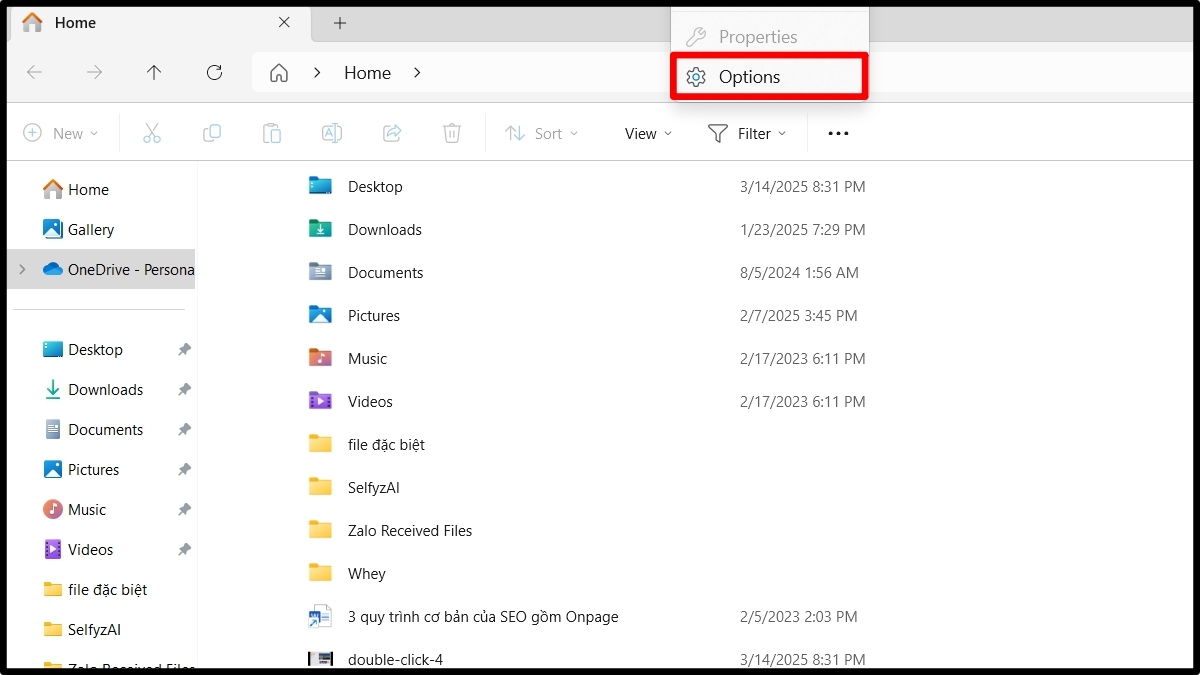Open the Documents folder in file list
The height and width of the screenshot is (675, 1200).
click(x=386, y=272)
